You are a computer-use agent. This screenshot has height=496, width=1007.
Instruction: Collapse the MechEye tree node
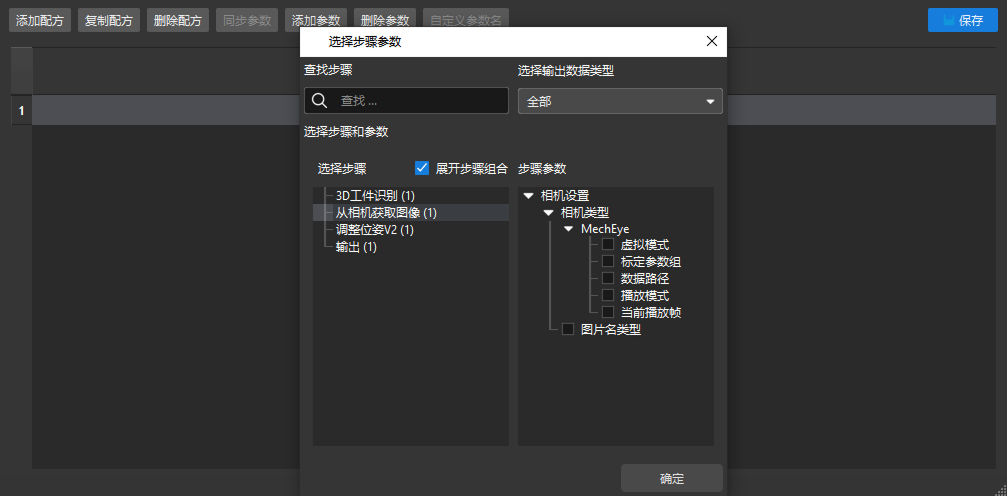[569, 229]
